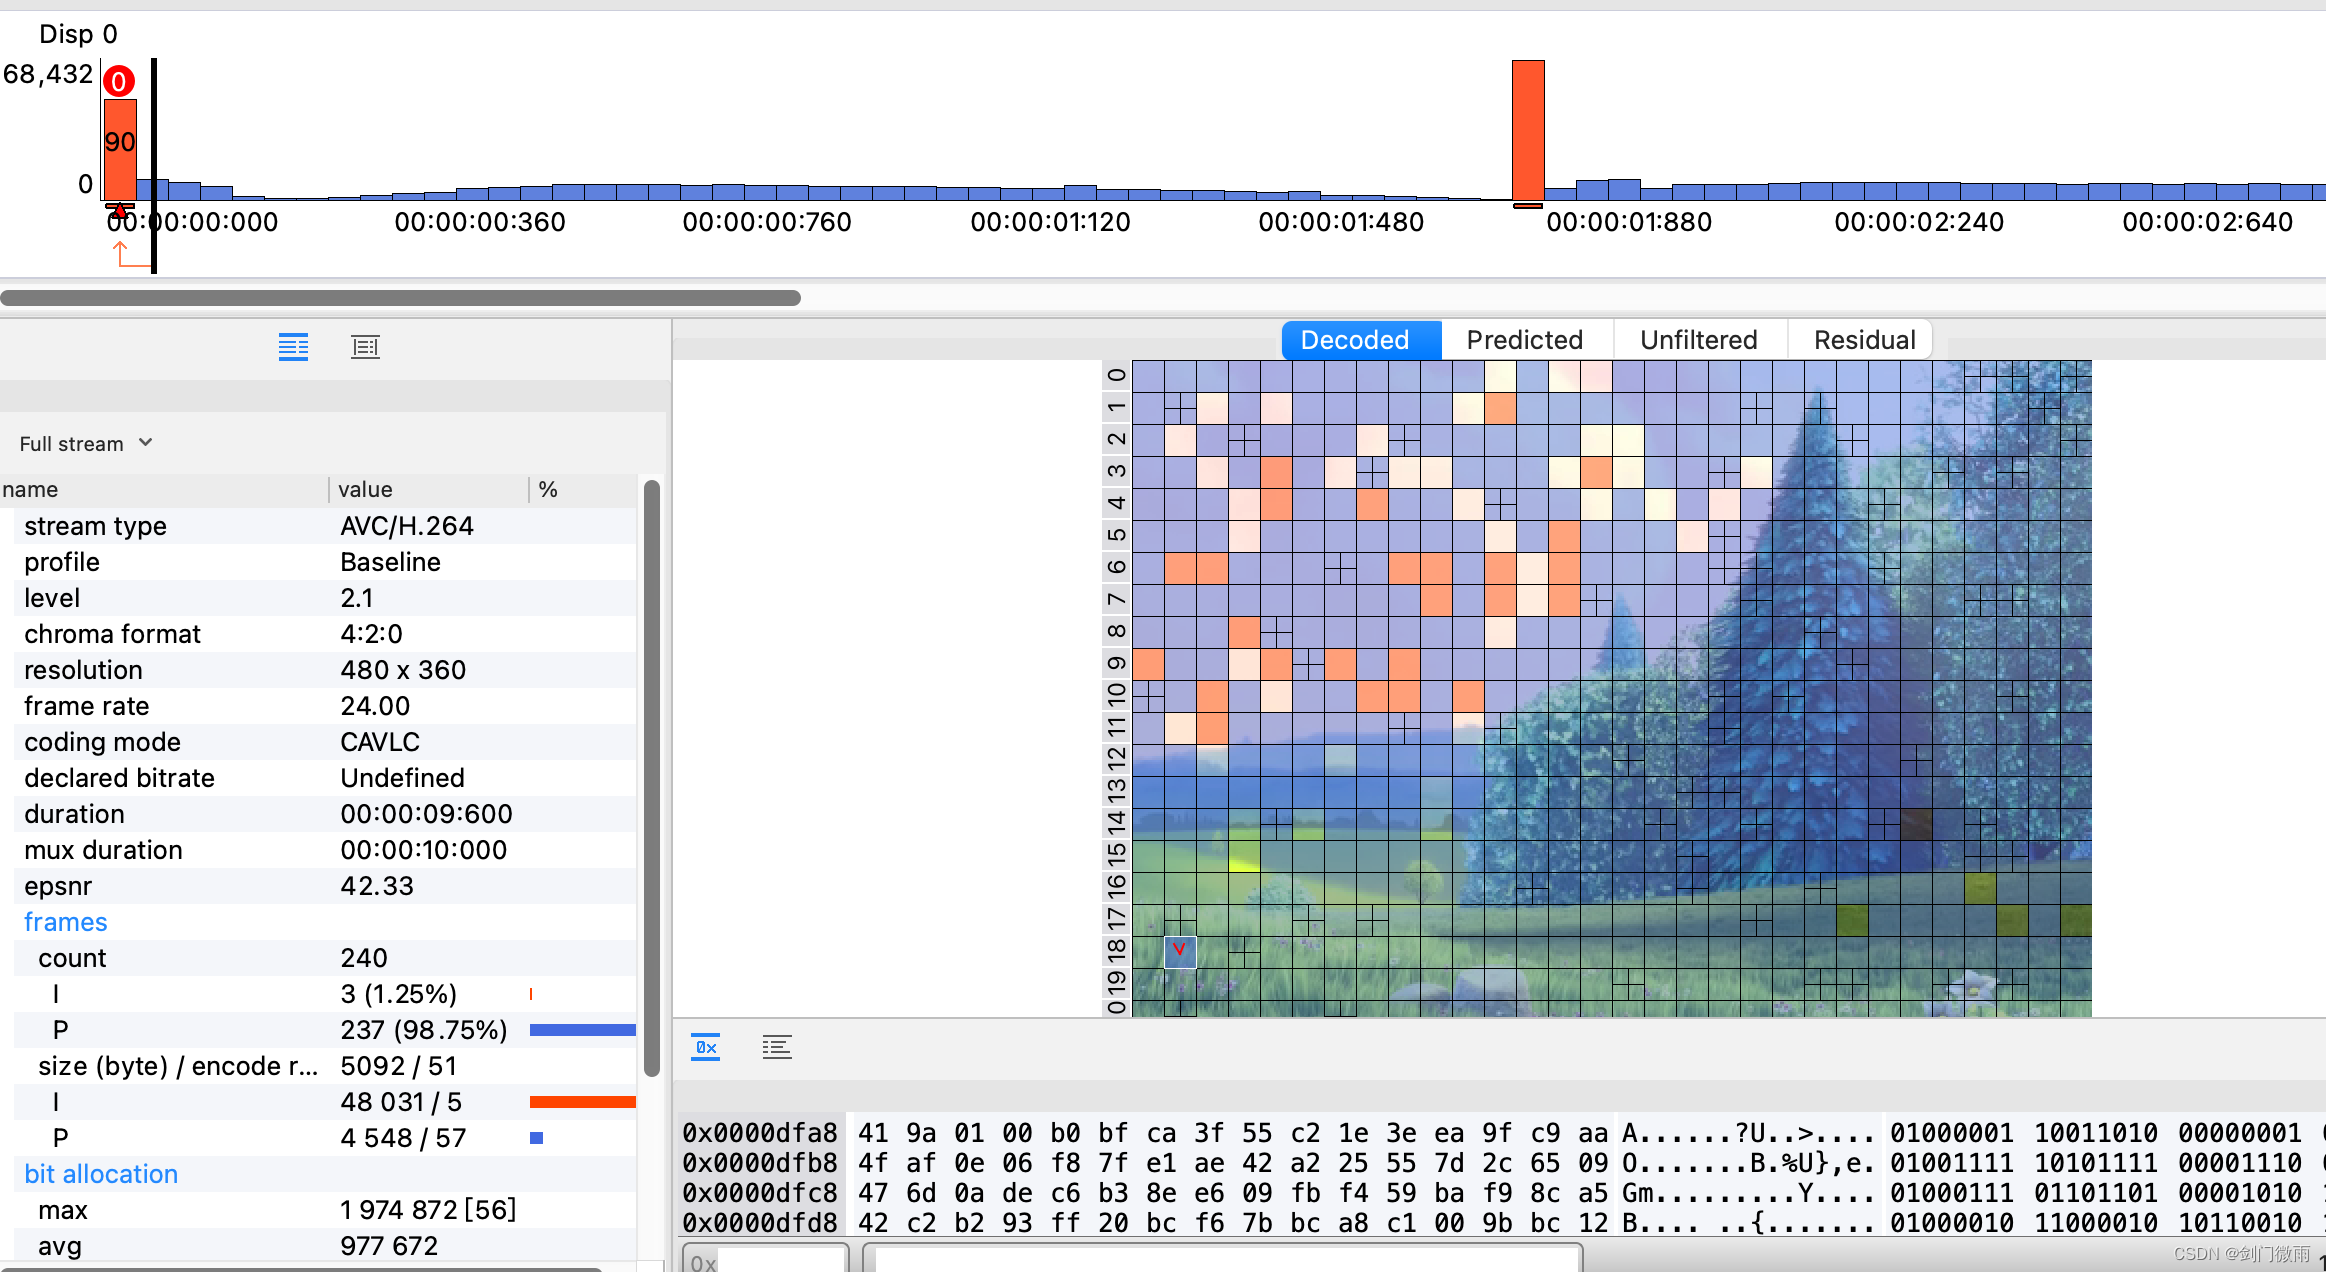This screenshot has width=2326, height=1272.
Task: Click the stream info vertical scrollbar
Action: click(651, 777)
